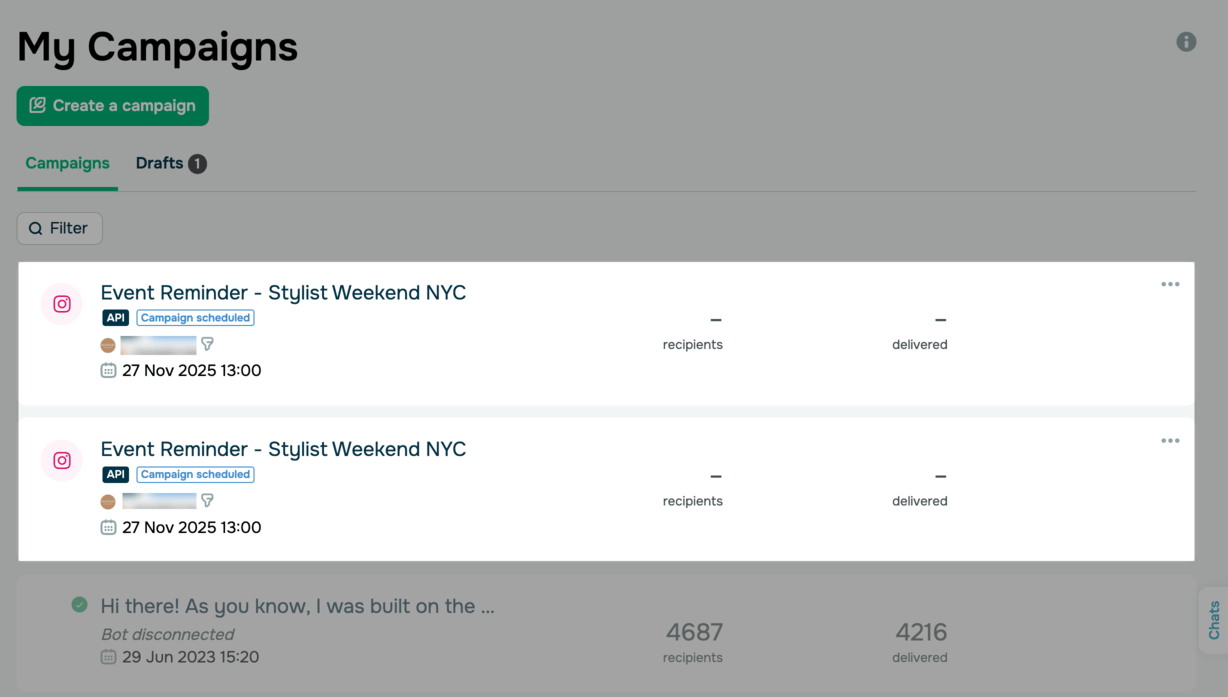Open the three-dot menu for the second campaign
The image size is (1228, 697).
point(1170,441)
